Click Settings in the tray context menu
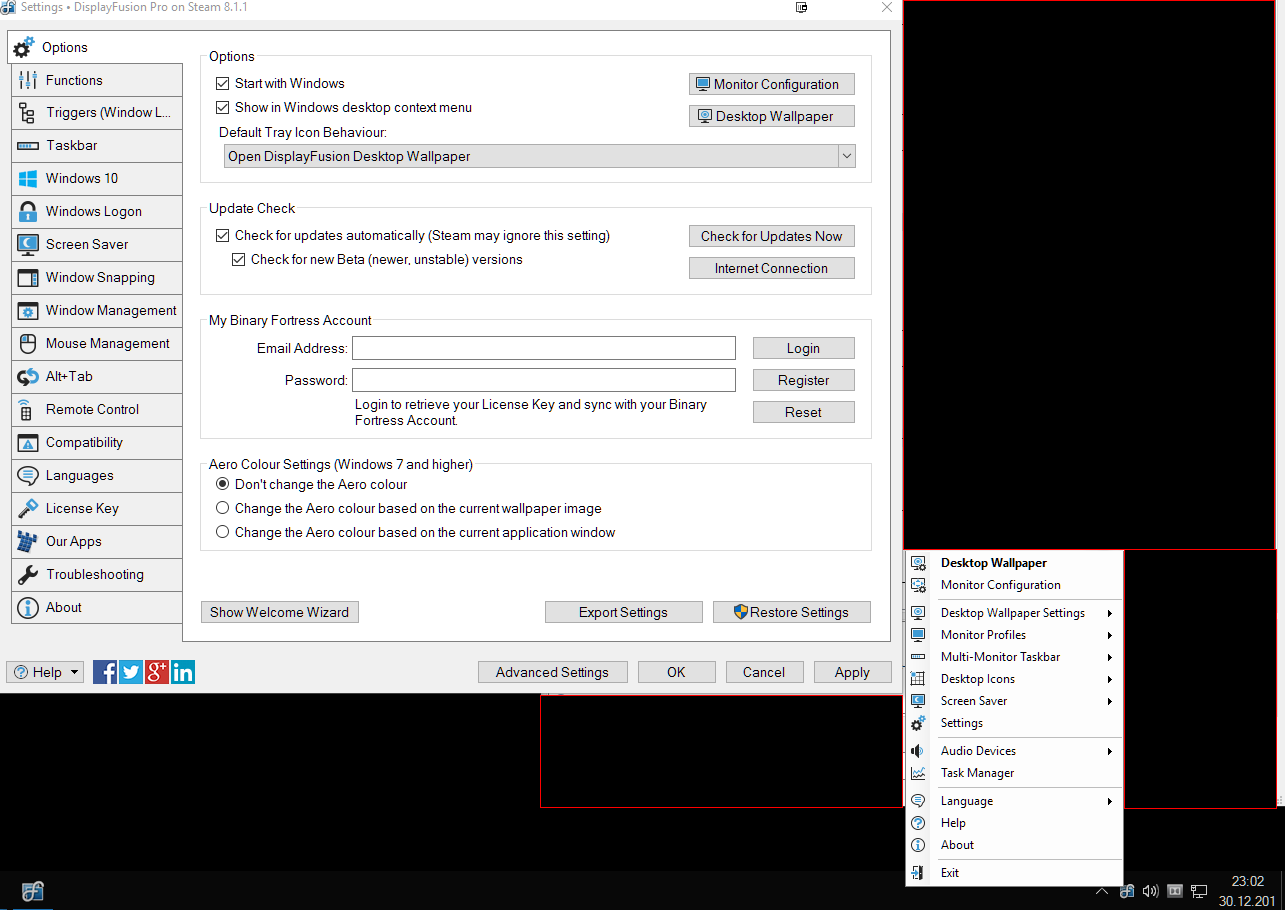 (x=1014, y=723)
